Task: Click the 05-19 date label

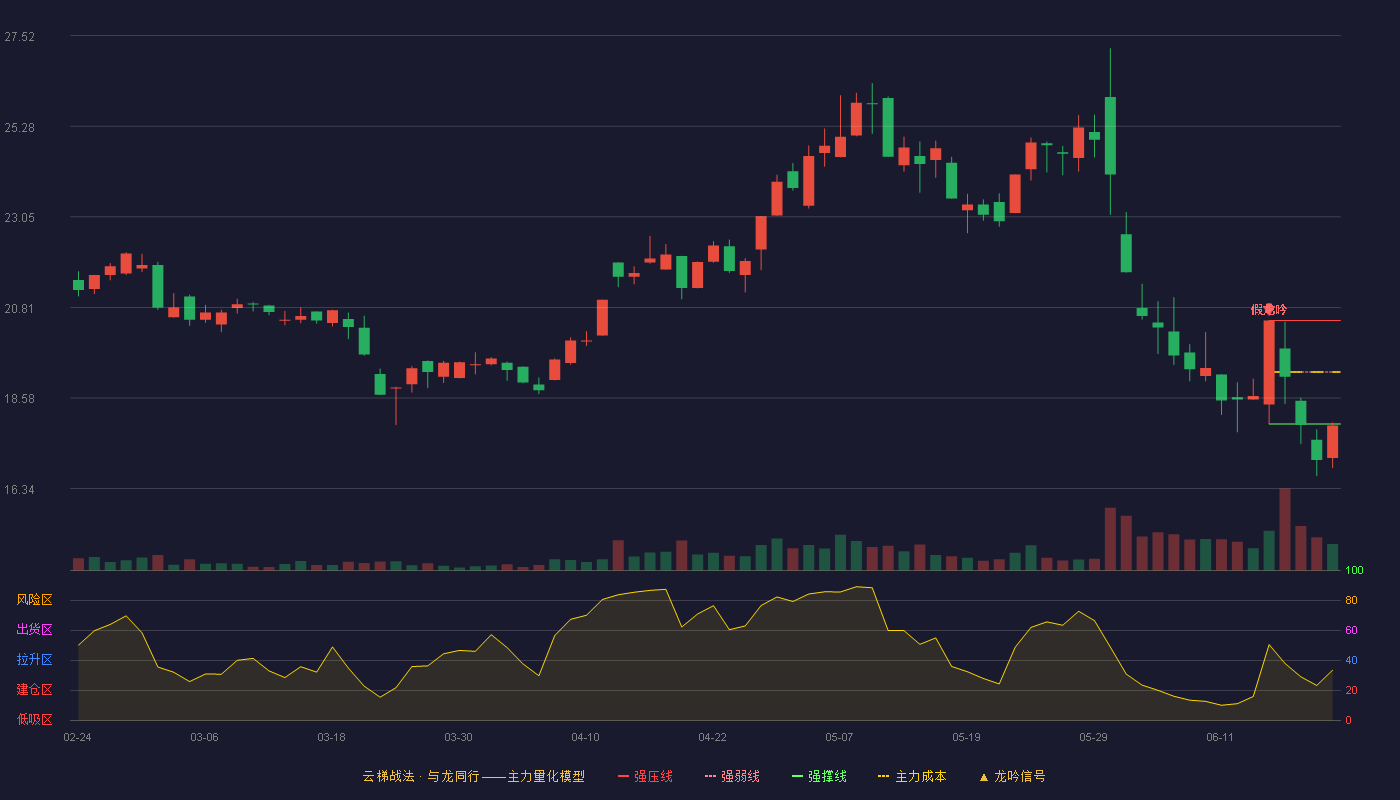Action: click(x=966, y=737)
